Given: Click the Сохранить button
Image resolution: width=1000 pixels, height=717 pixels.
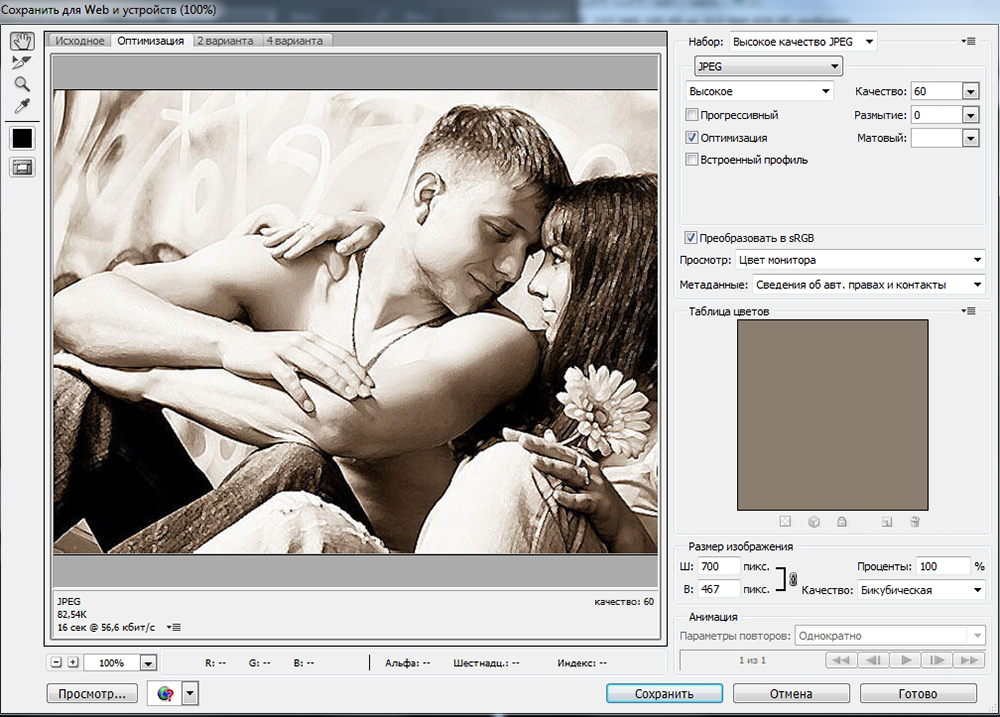Looking at the screenshot, I should coord(664,693).
